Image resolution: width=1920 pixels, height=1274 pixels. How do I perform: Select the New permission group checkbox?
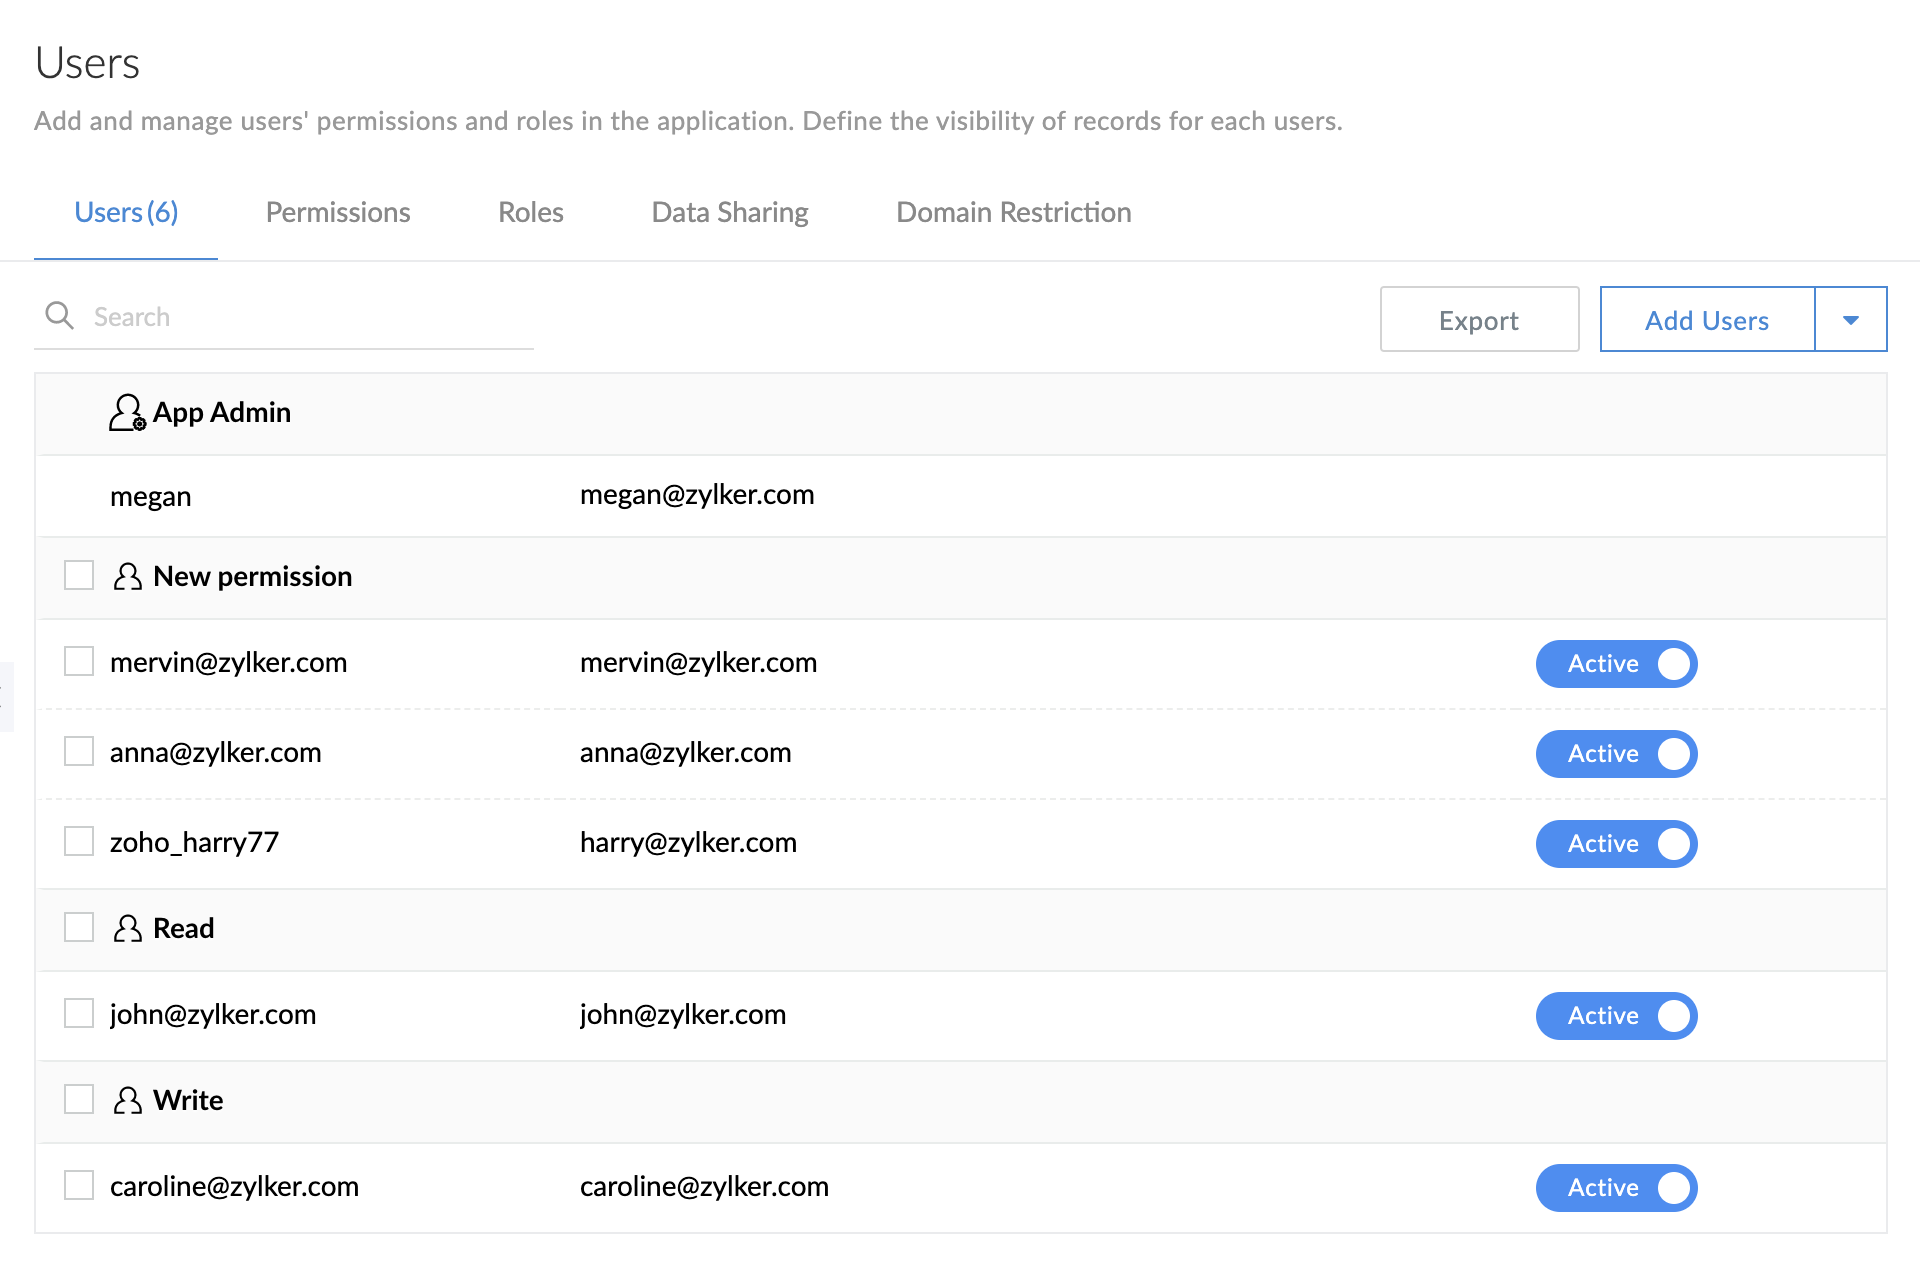[79, 575]
